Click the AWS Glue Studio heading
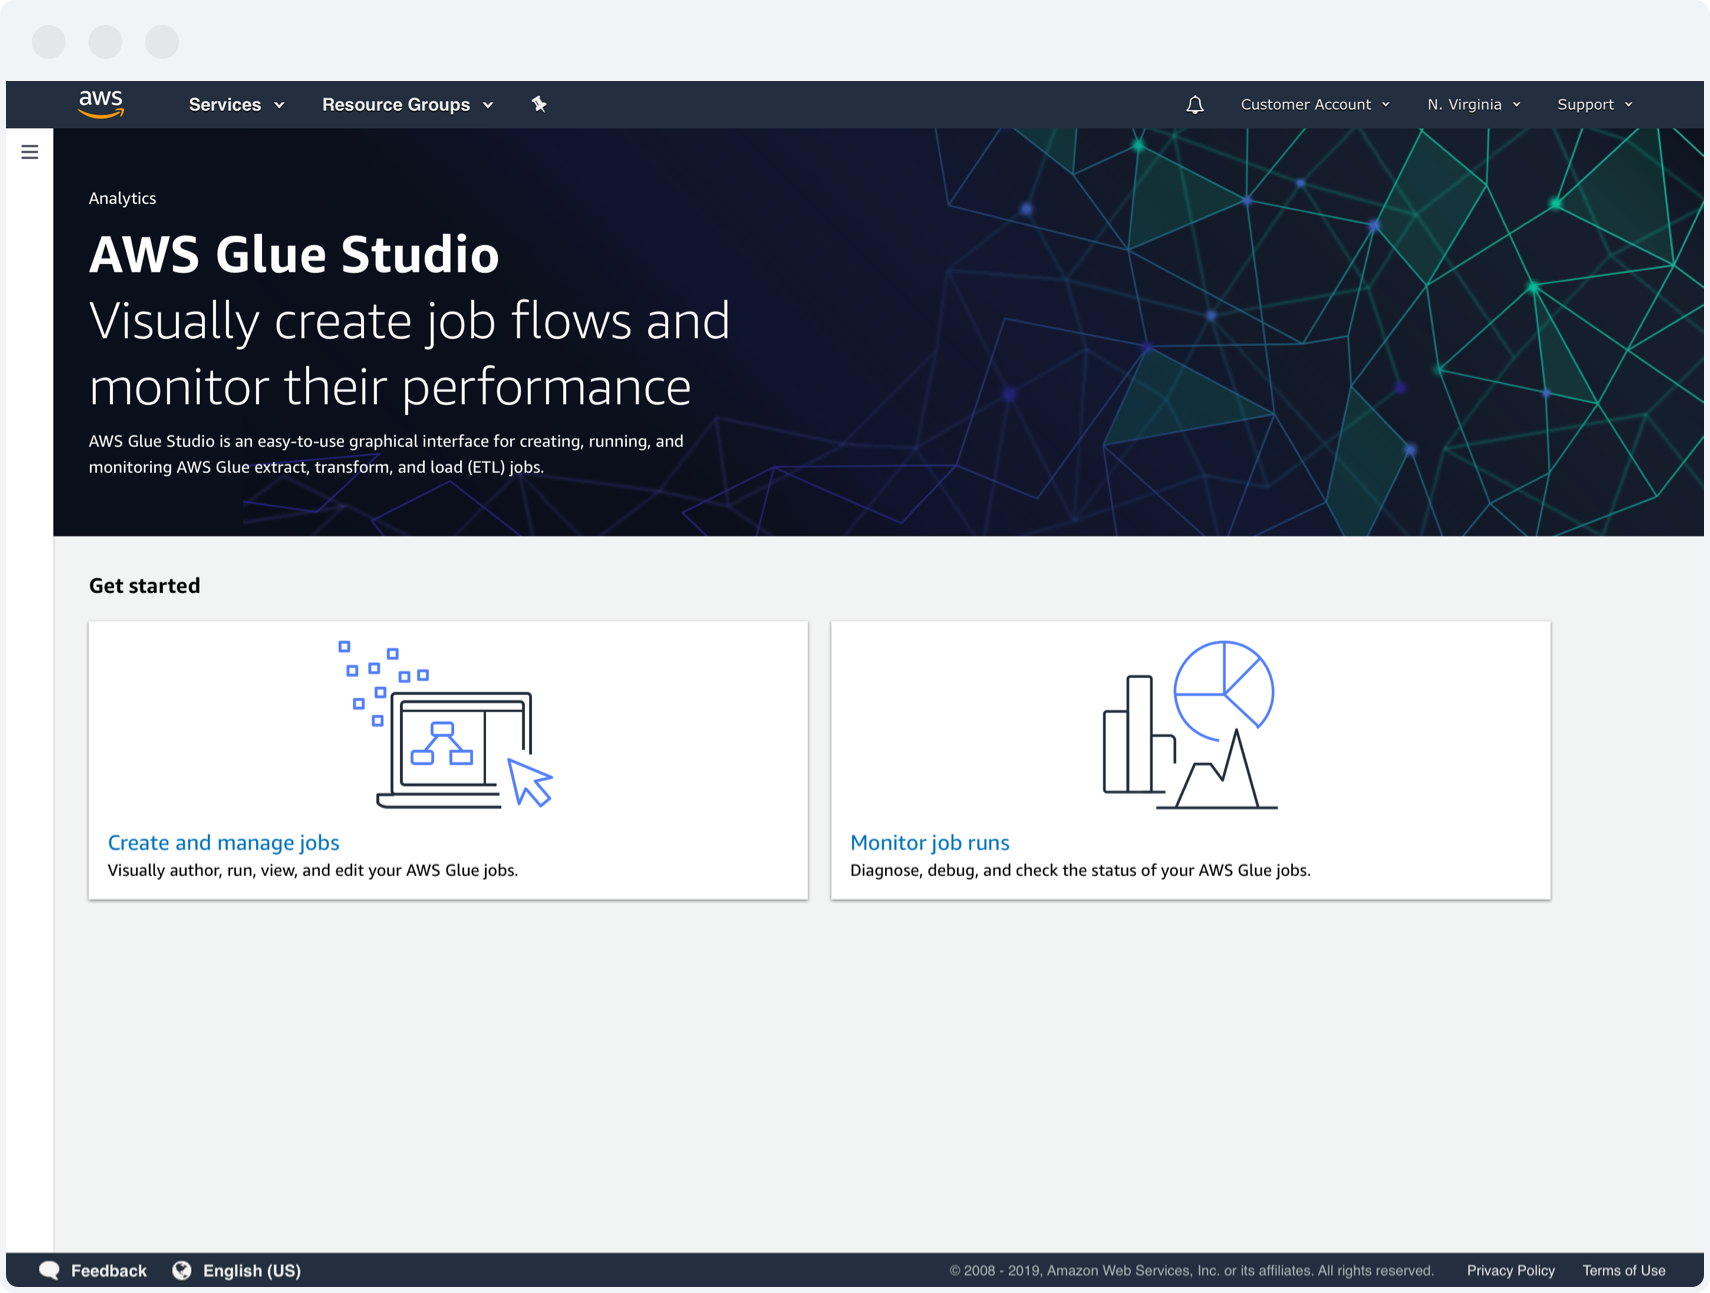 (x=294, y=254)
